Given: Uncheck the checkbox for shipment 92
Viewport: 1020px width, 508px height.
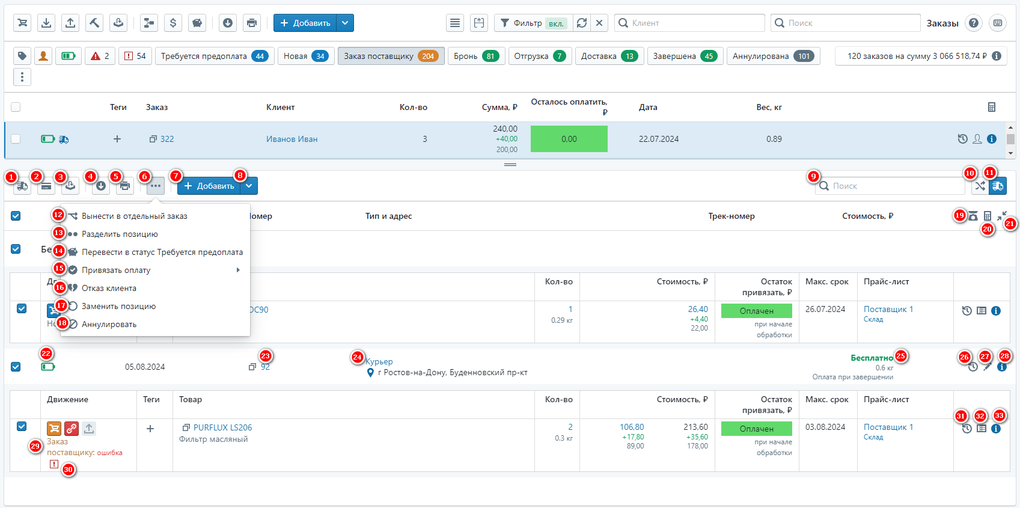Looking at the screenshot, I should pyautogui.click(x=15, y=367).
